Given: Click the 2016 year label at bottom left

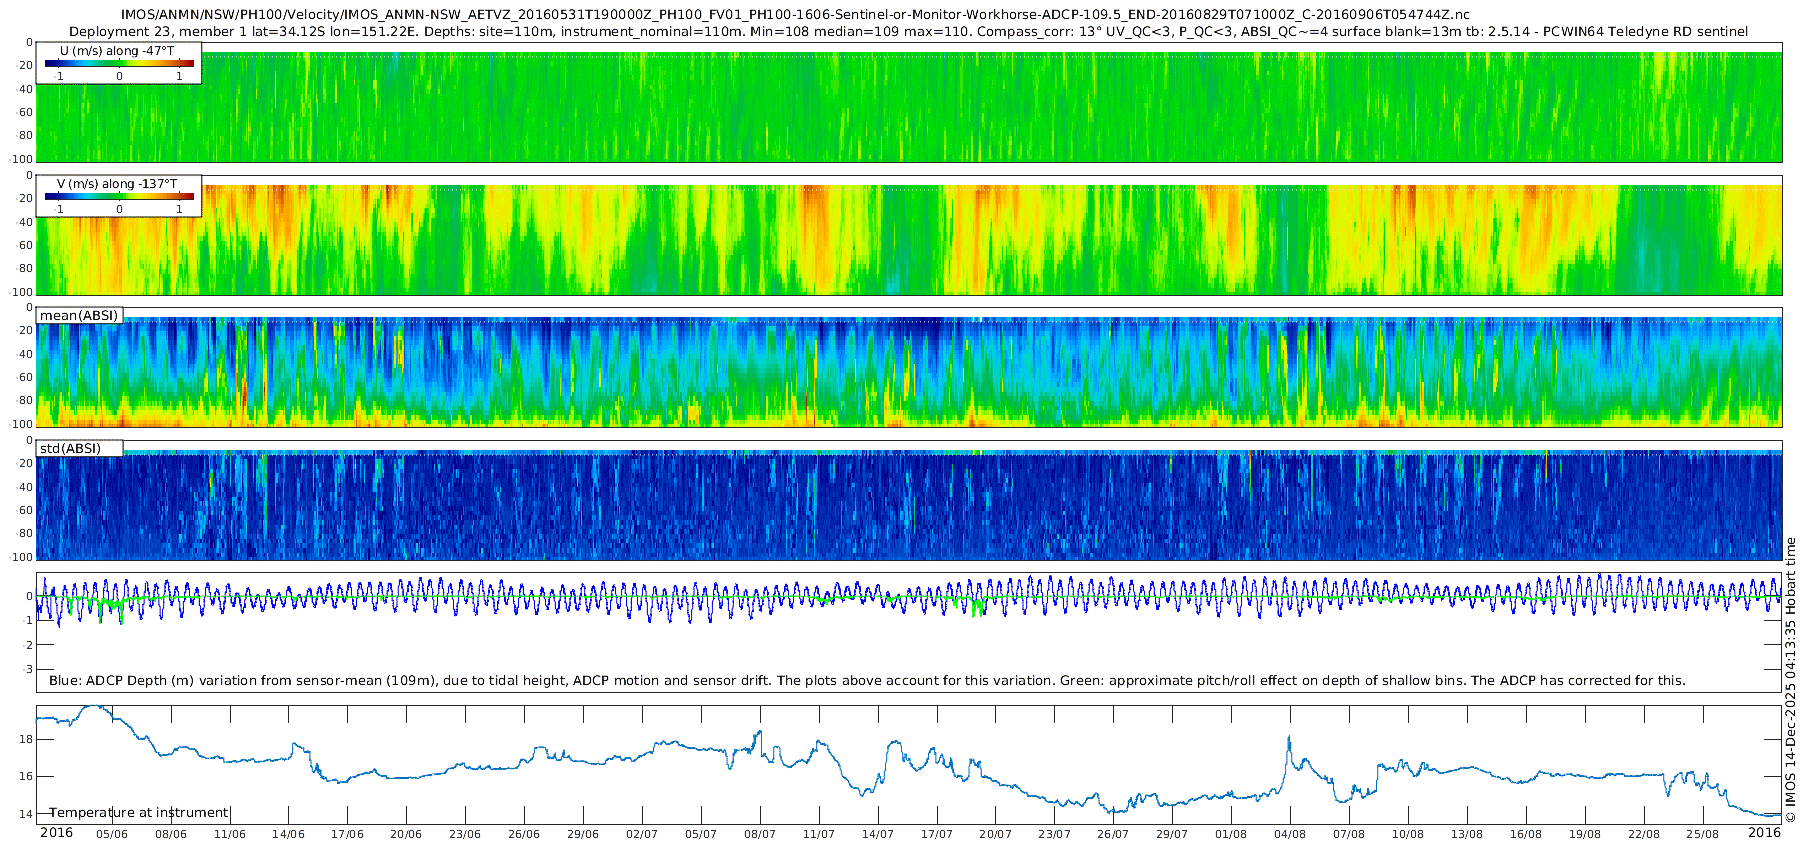Looking at the screenshot, I should coord(56,833).
